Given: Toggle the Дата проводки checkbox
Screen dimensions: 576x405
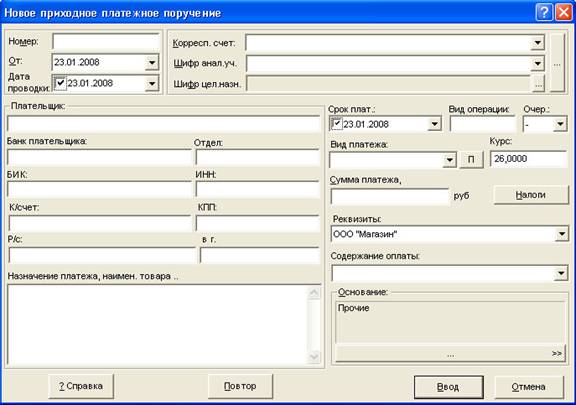Looking at the screenshot, I should point(60,83).
